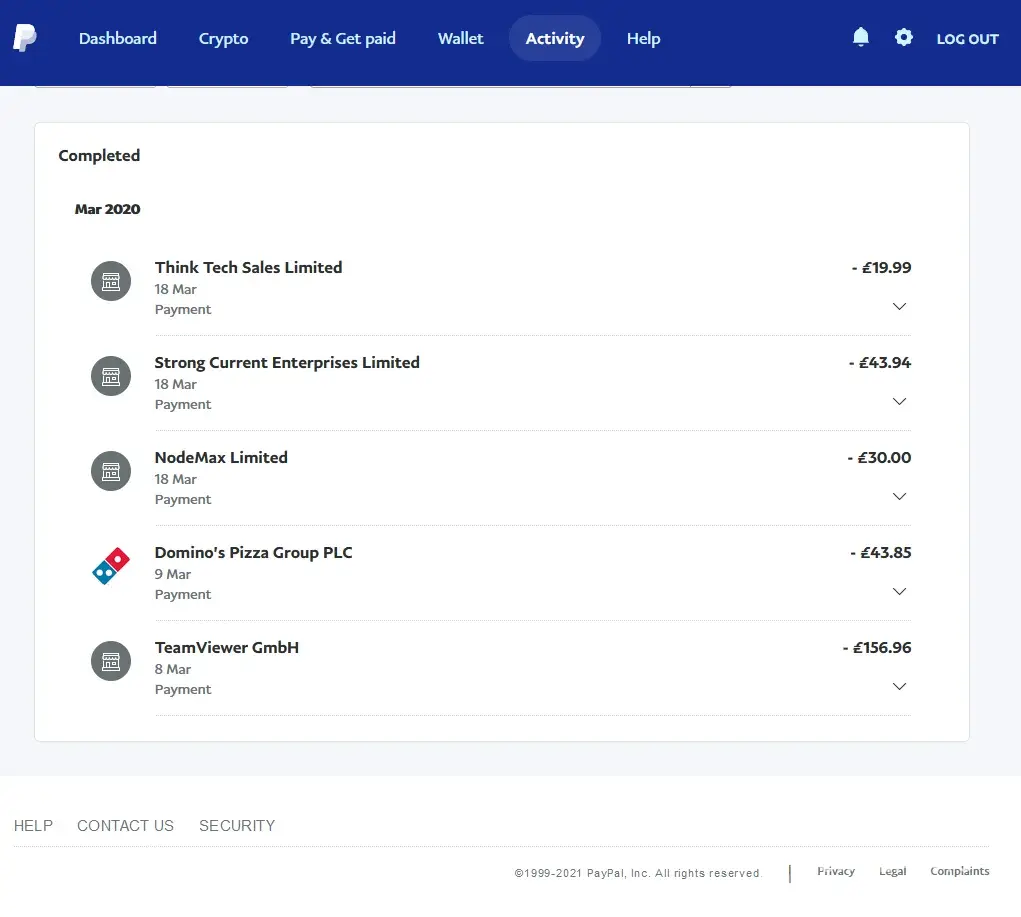Click the Strong Current Enterprises store icon

click(x=111, y=376)
